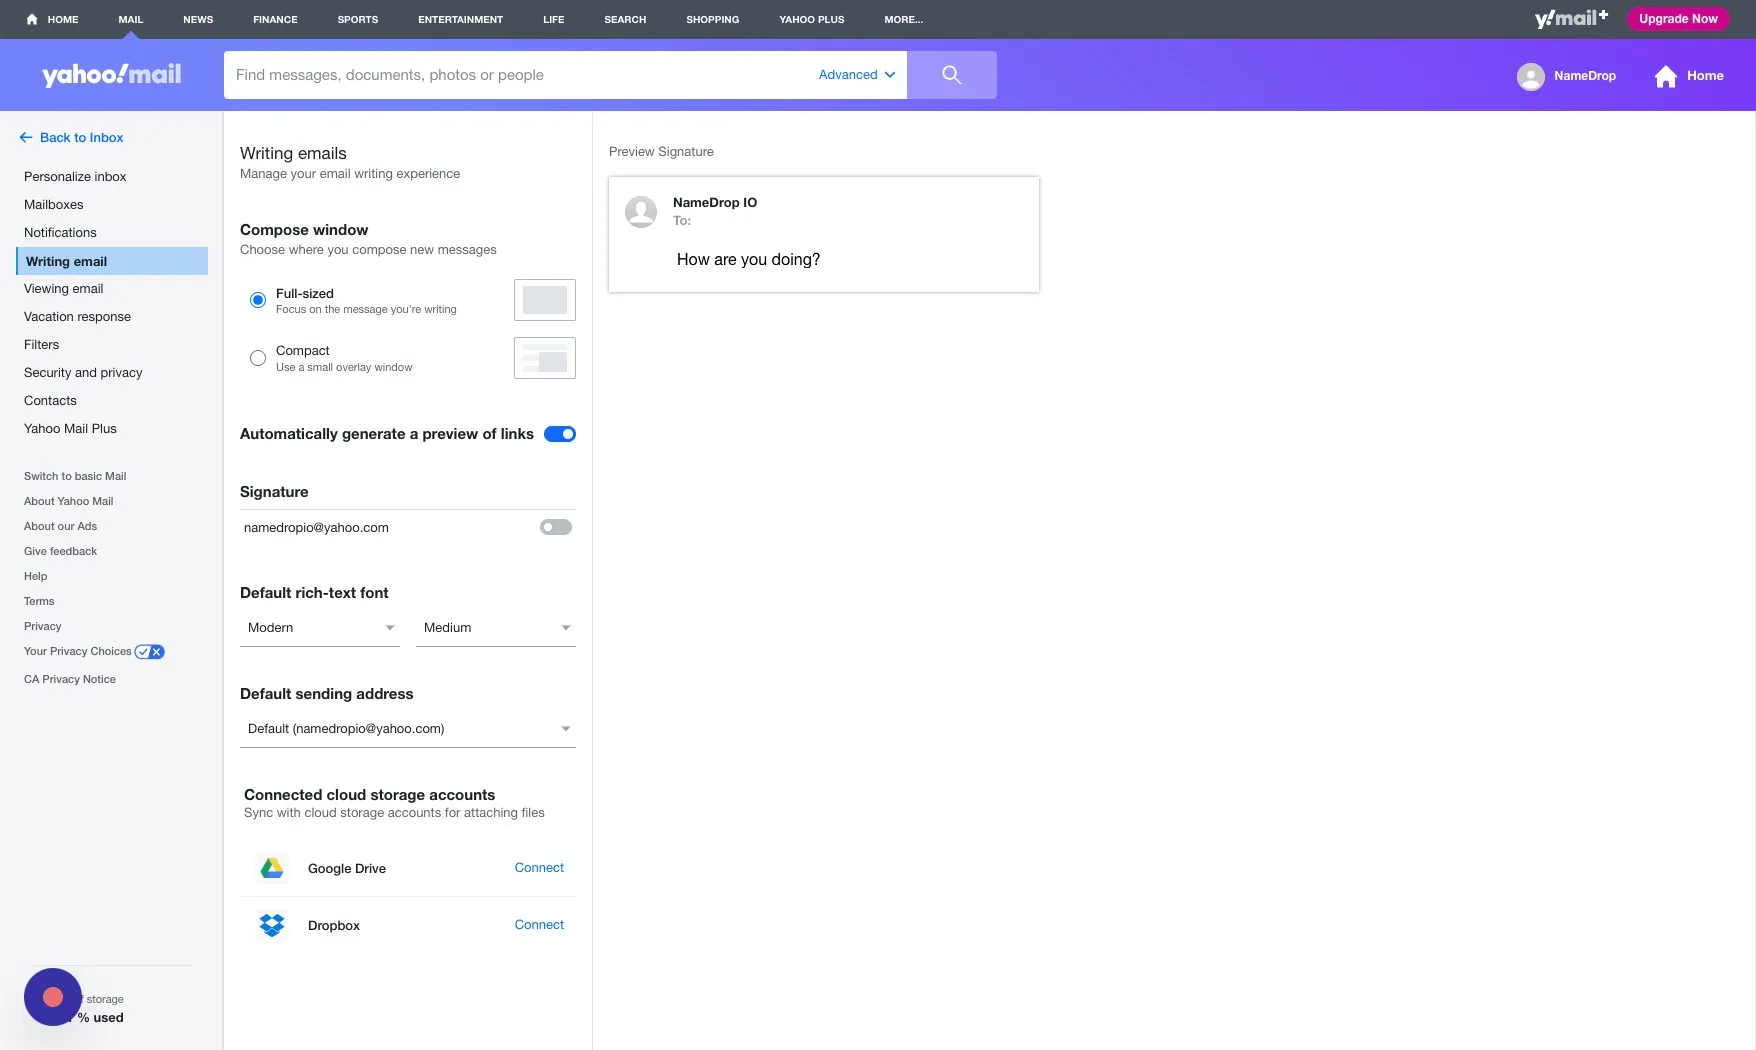Toggle automatic link preview switch
Viewport: 1756px width, 1050px height.
click(560, 434)
